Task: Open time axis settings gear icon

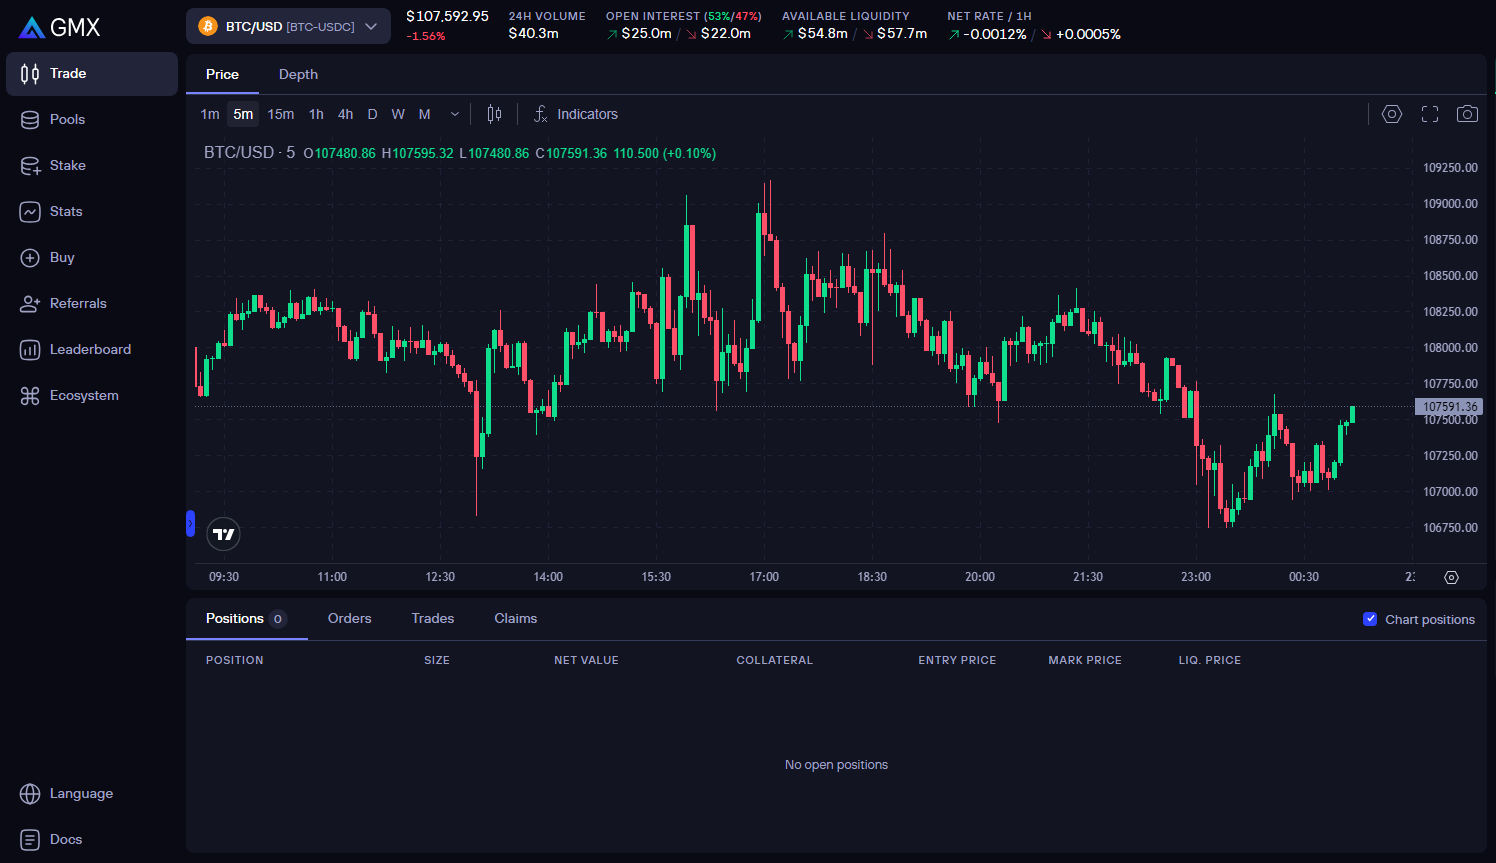Action: [x=1451, y=577]
